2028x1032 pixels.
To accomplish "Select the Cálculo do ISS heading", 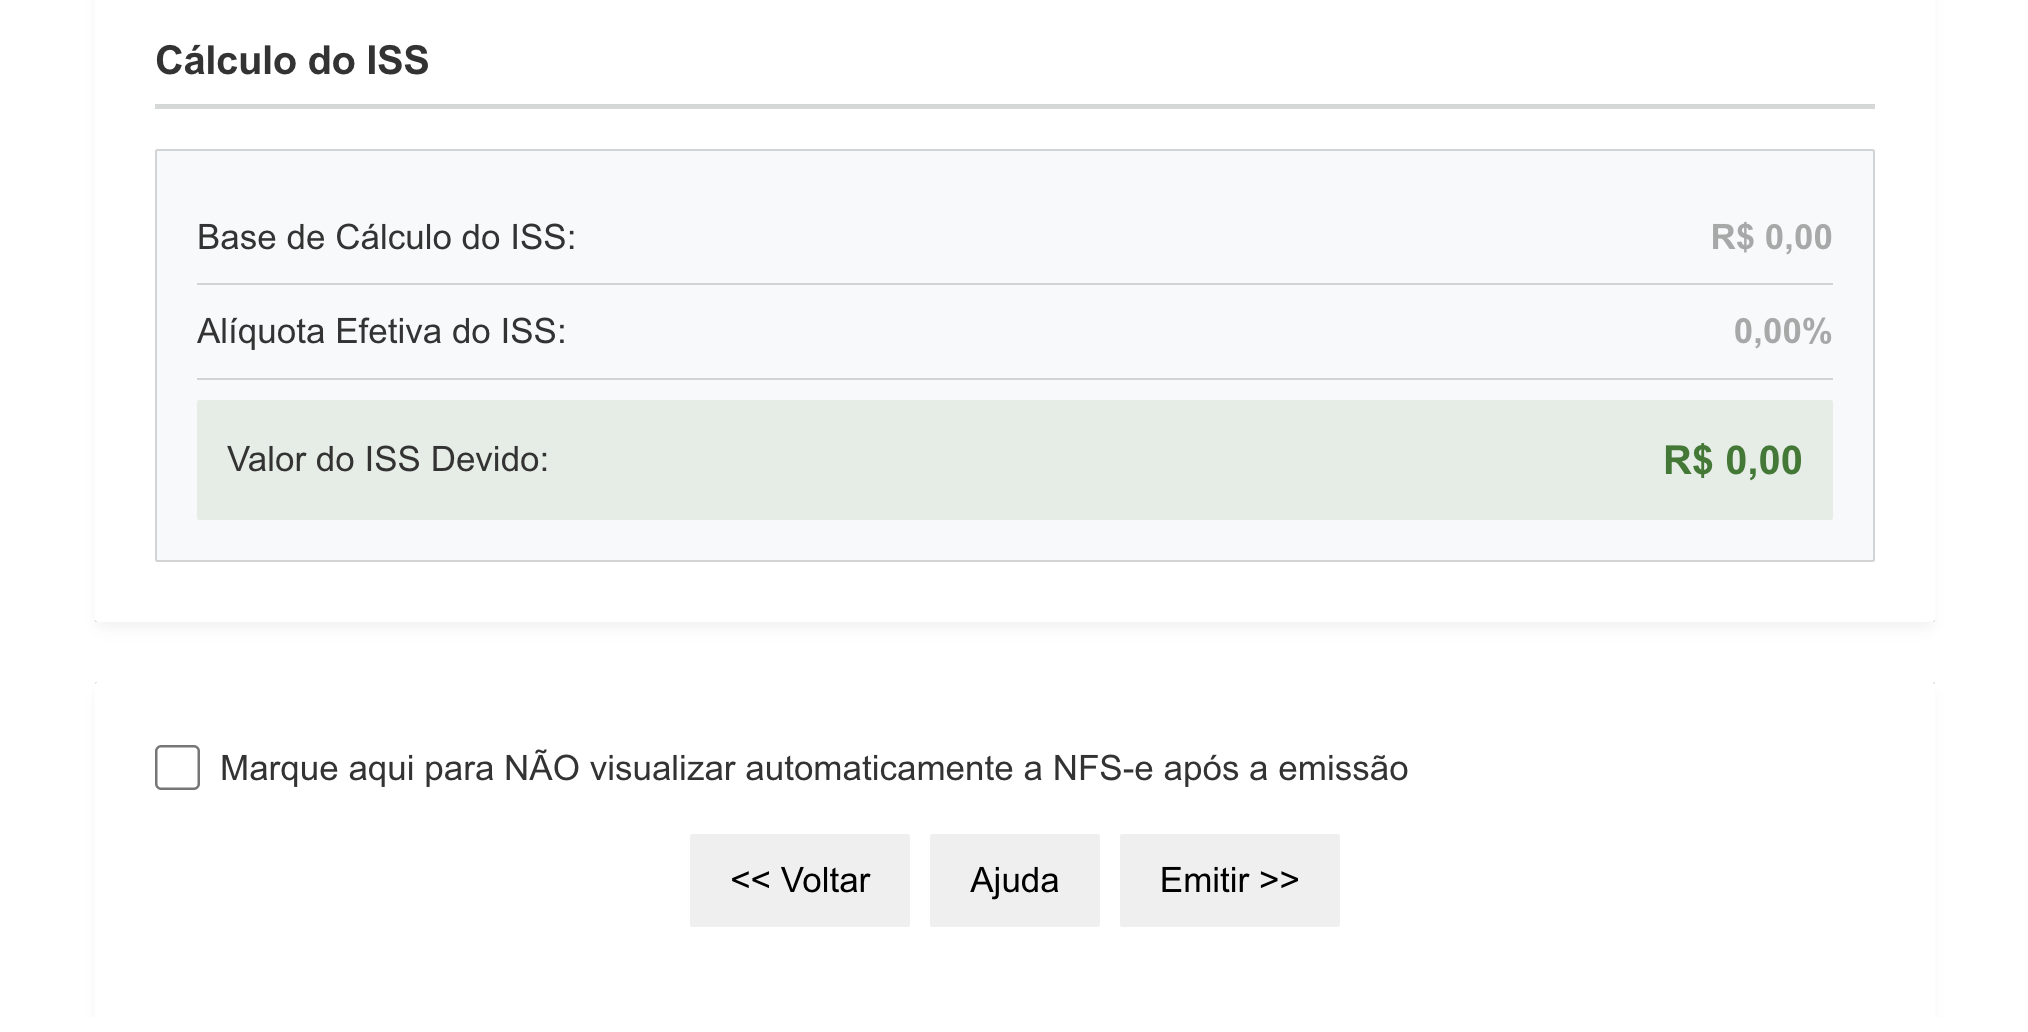I will click(292, 60).
